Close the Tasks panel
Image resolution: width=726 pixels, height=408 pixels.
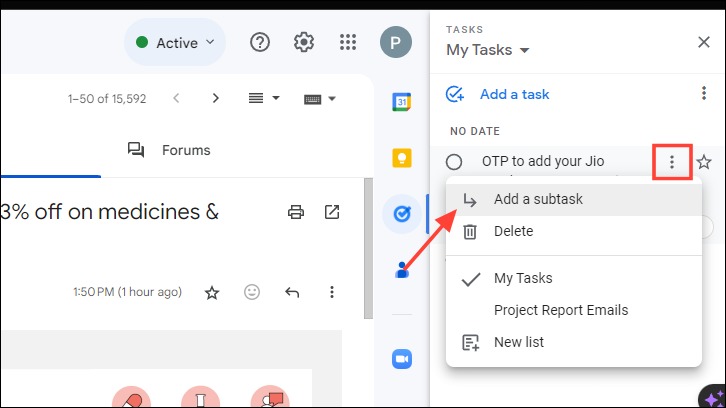click(x=704, y=42)
